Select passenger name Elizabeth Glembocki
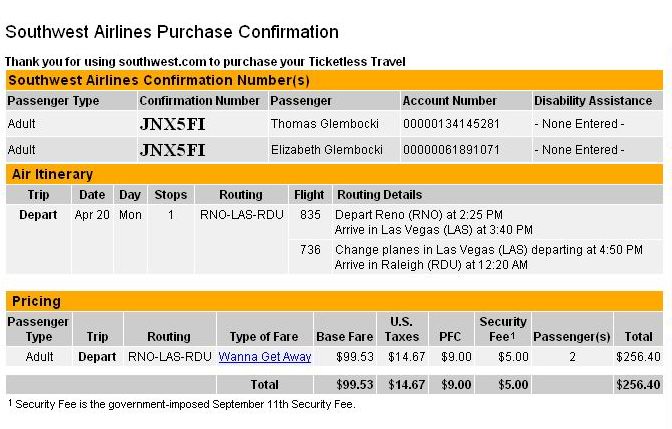This screenshot has width=672, height=429. pyautogui.click(x=327, y=150)
